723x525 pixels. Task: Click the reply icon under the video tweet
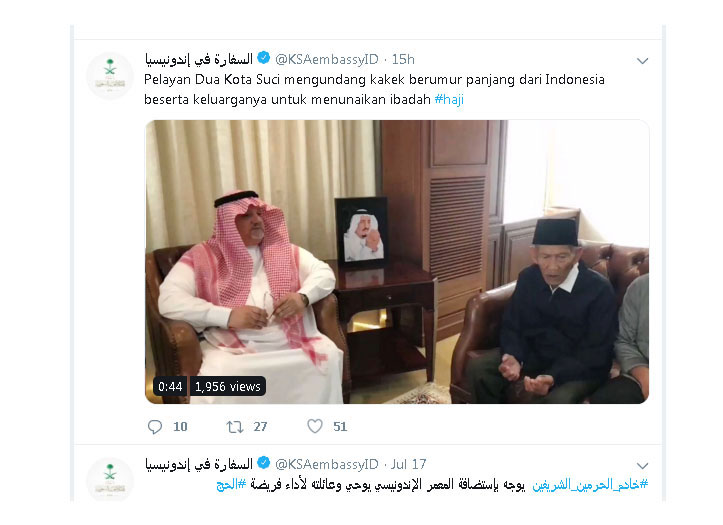(154, 427)
